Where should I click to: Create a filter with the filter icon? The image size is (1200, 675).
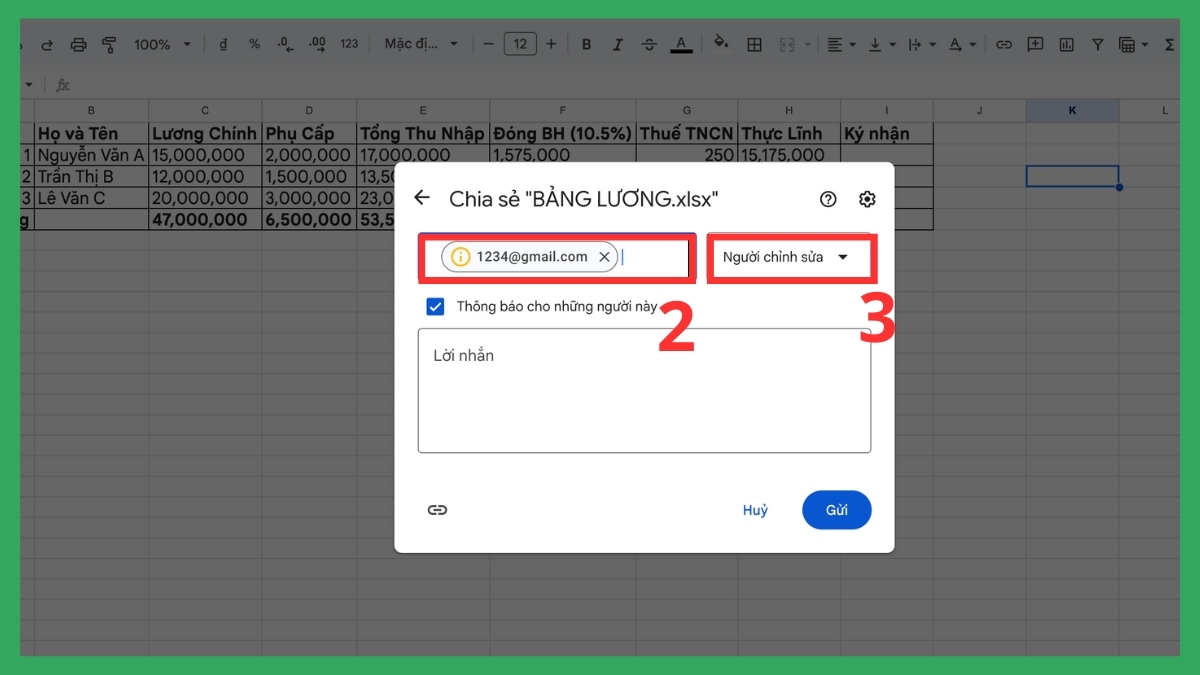[1097, 44]
